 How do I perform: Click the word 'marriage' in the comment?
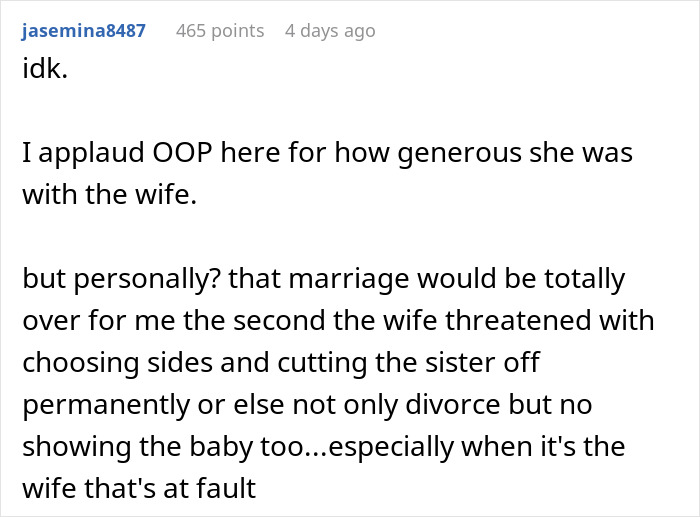(349, 280)
